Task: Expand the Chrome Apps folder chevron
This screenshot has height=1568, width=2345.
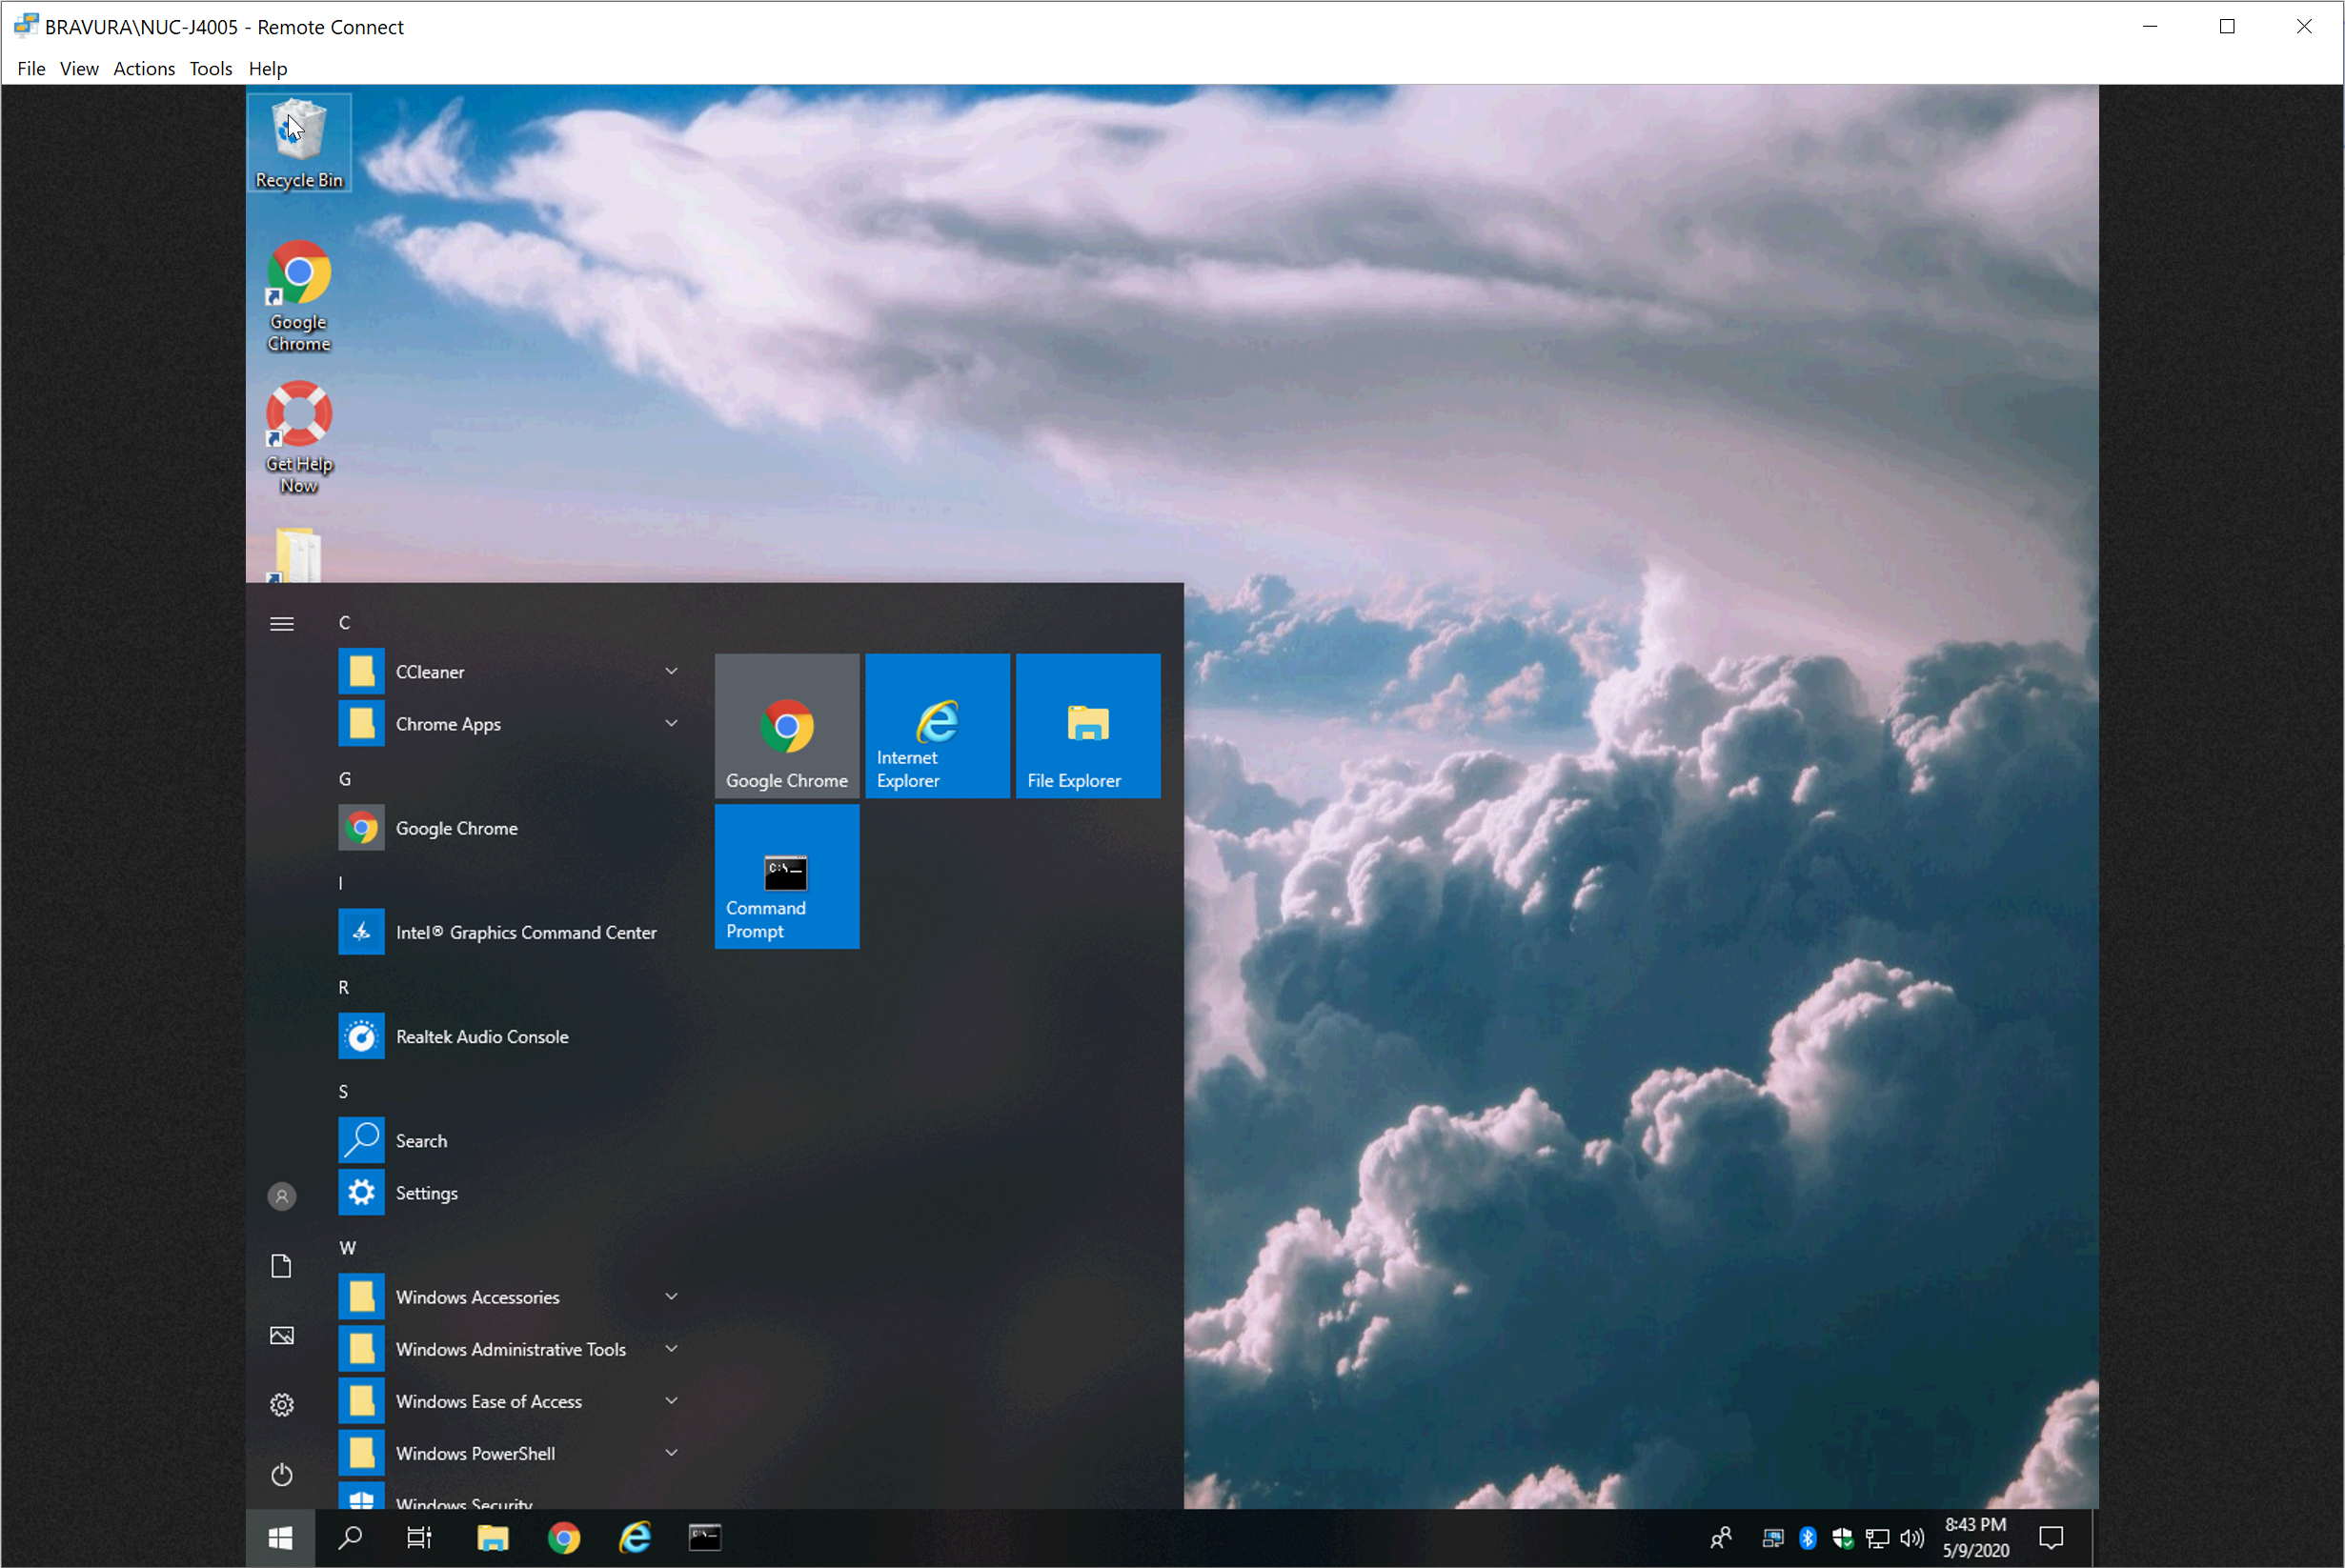Action: (x=672, y=723)
